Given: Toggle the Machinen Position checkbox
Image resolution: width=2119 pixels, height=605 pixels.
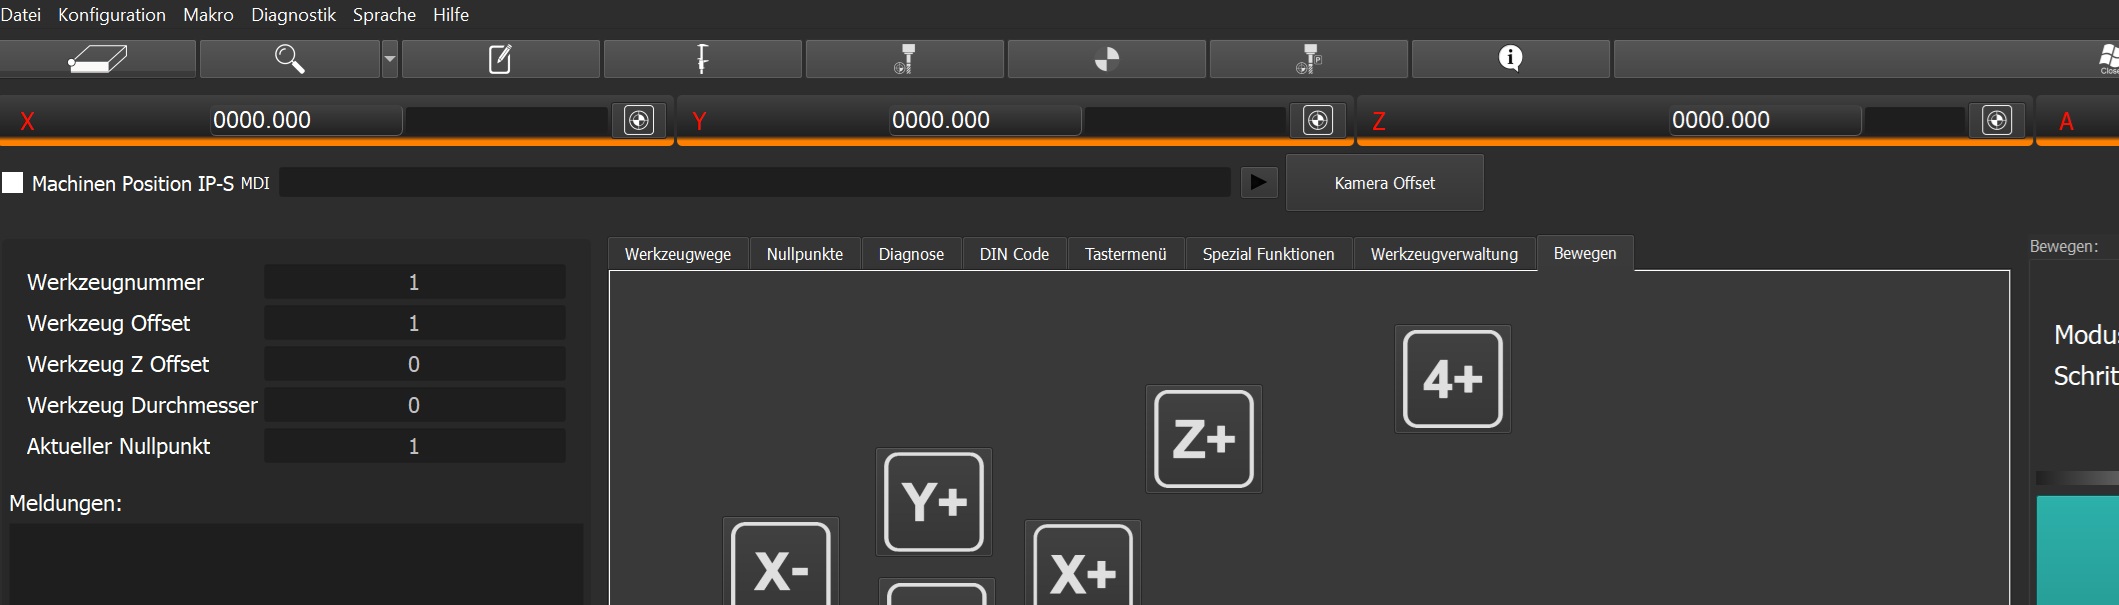Looking at the screenshot, I should pyautogui.click(x=13, y=183).
